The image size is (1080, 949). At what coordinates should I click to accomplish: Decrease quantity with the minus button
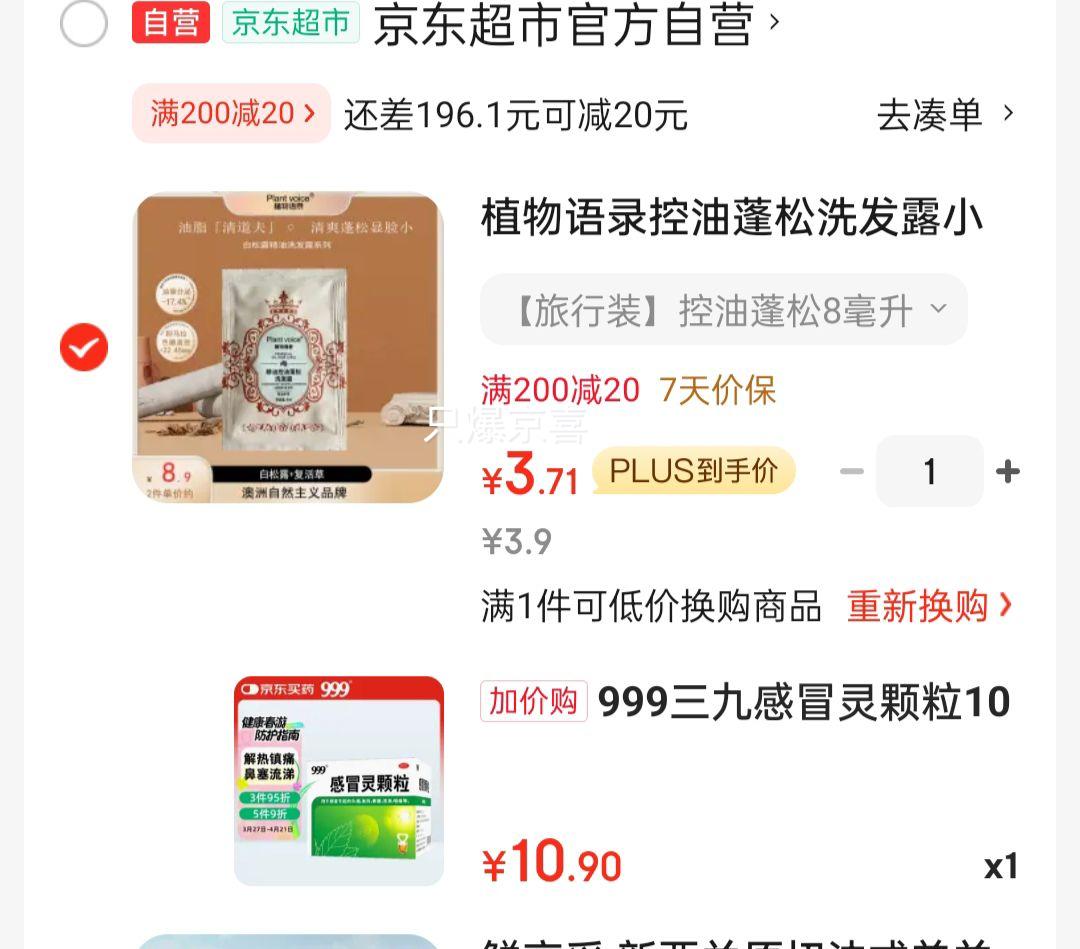851,472
